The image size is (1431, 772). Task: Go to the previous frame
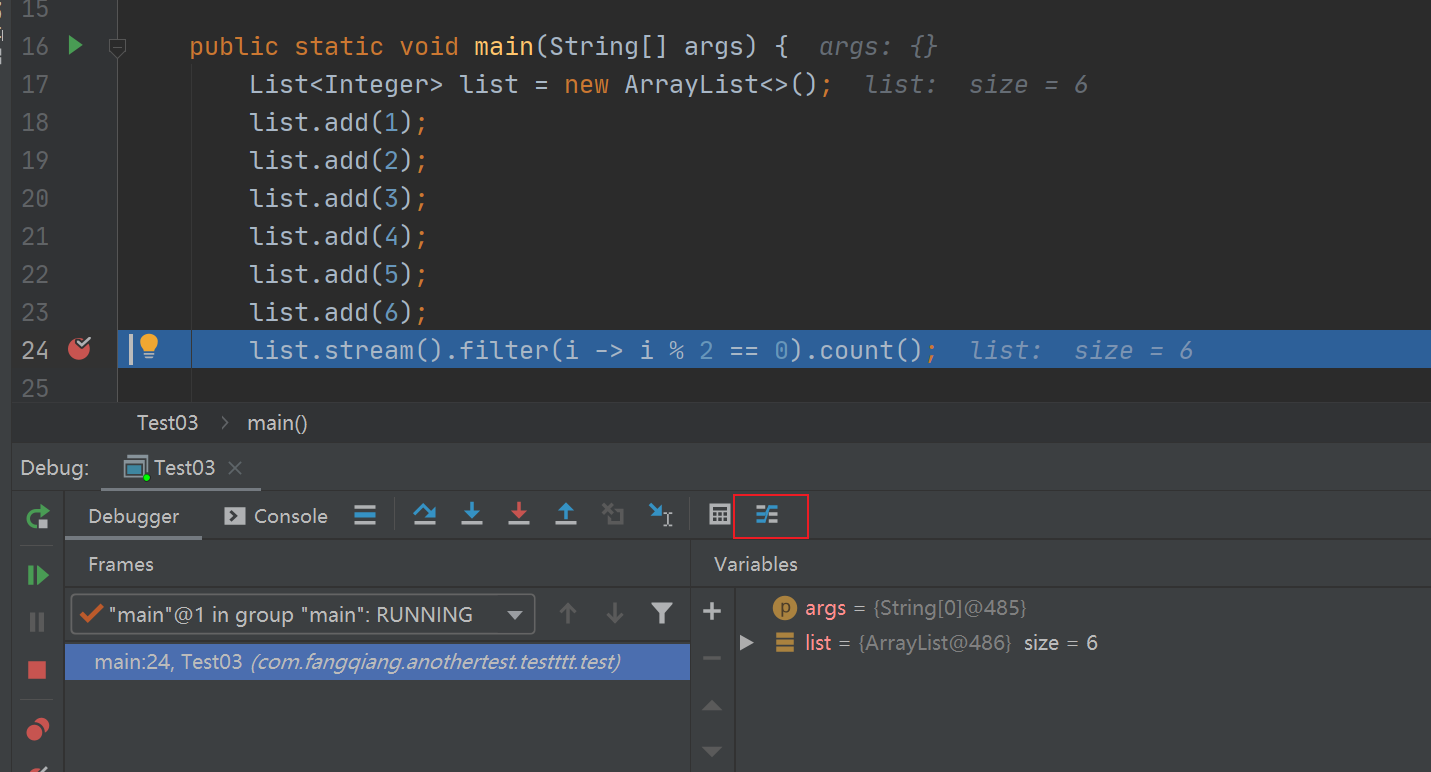(568, 613)
